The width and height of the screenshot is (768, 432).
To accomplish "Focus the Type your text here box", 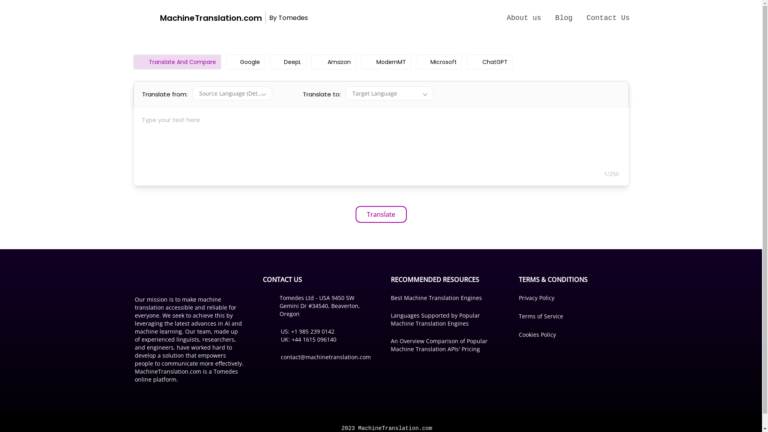I will coord(381,146).
